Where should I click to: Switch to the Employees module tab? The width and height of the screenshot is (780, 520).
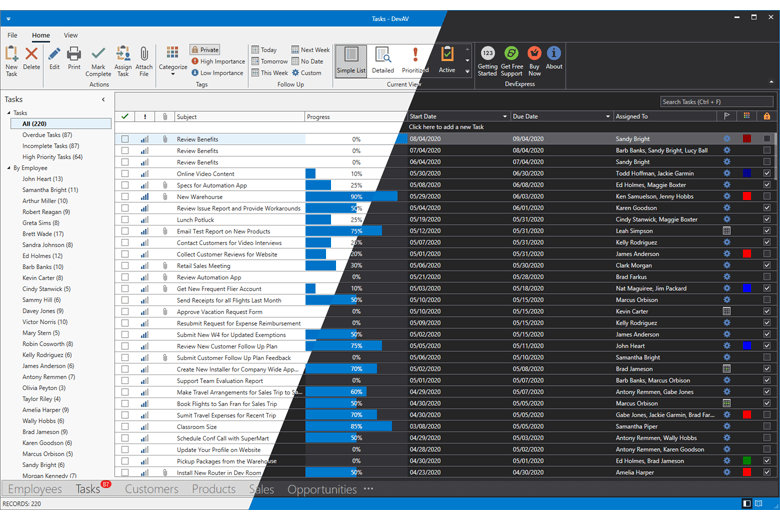coord(35,489)
